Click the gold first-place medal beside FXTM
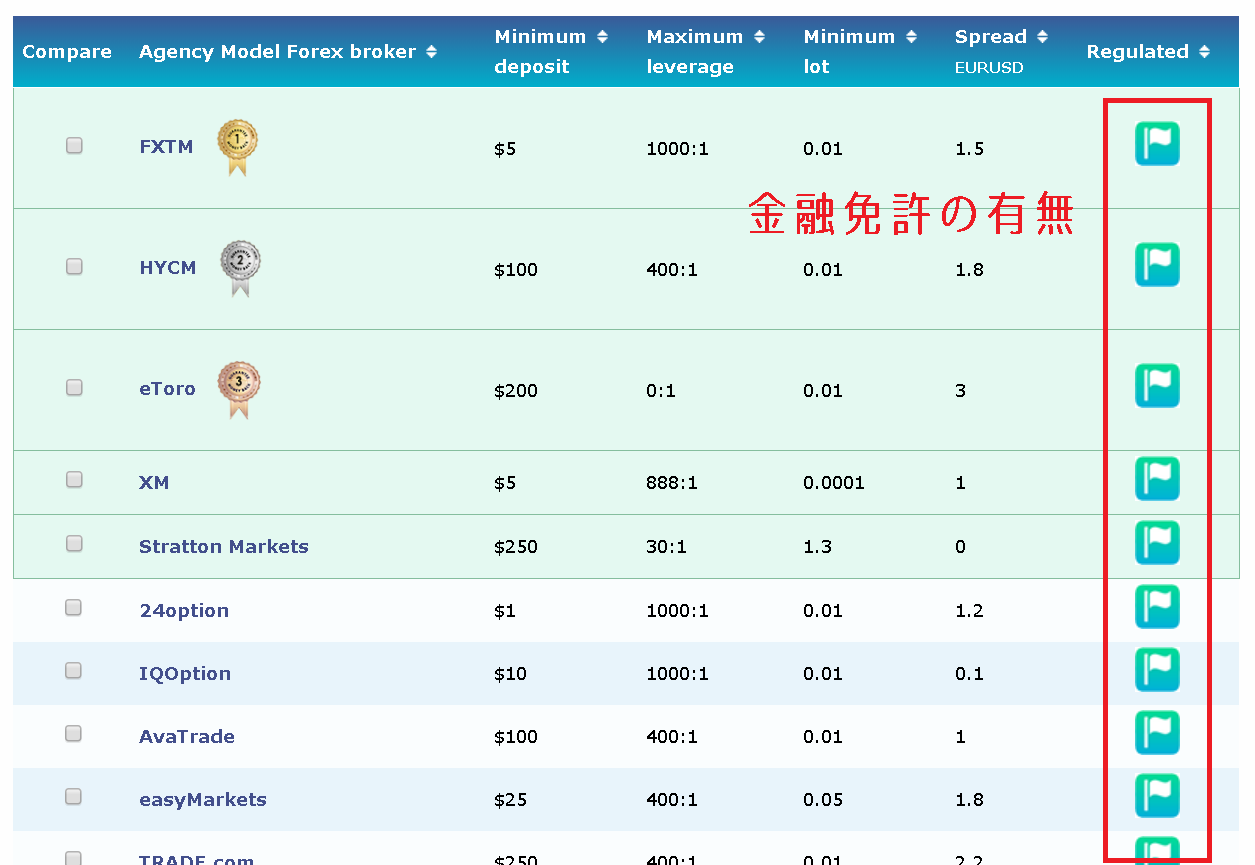This screenshot has width=1255, height=865. tap(237, 146)
